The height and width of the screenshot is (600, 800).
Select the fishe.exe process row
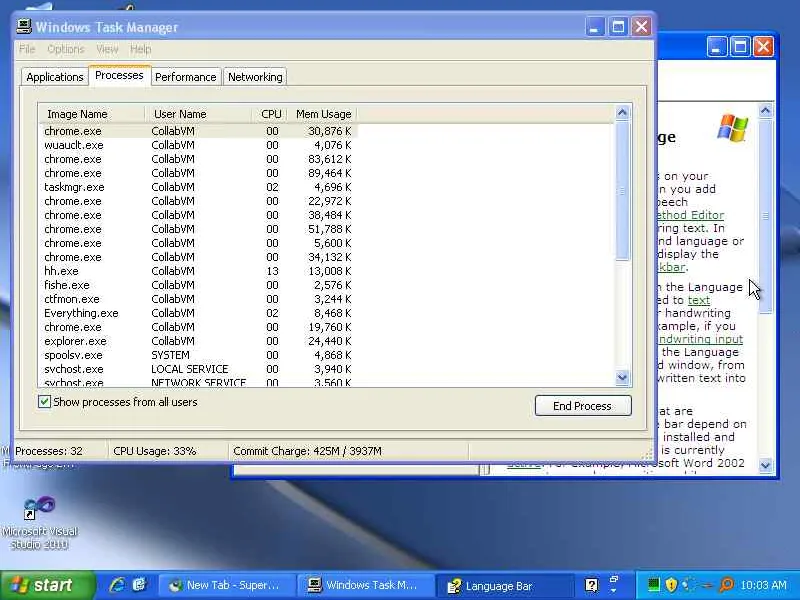[x=198, y=285]
